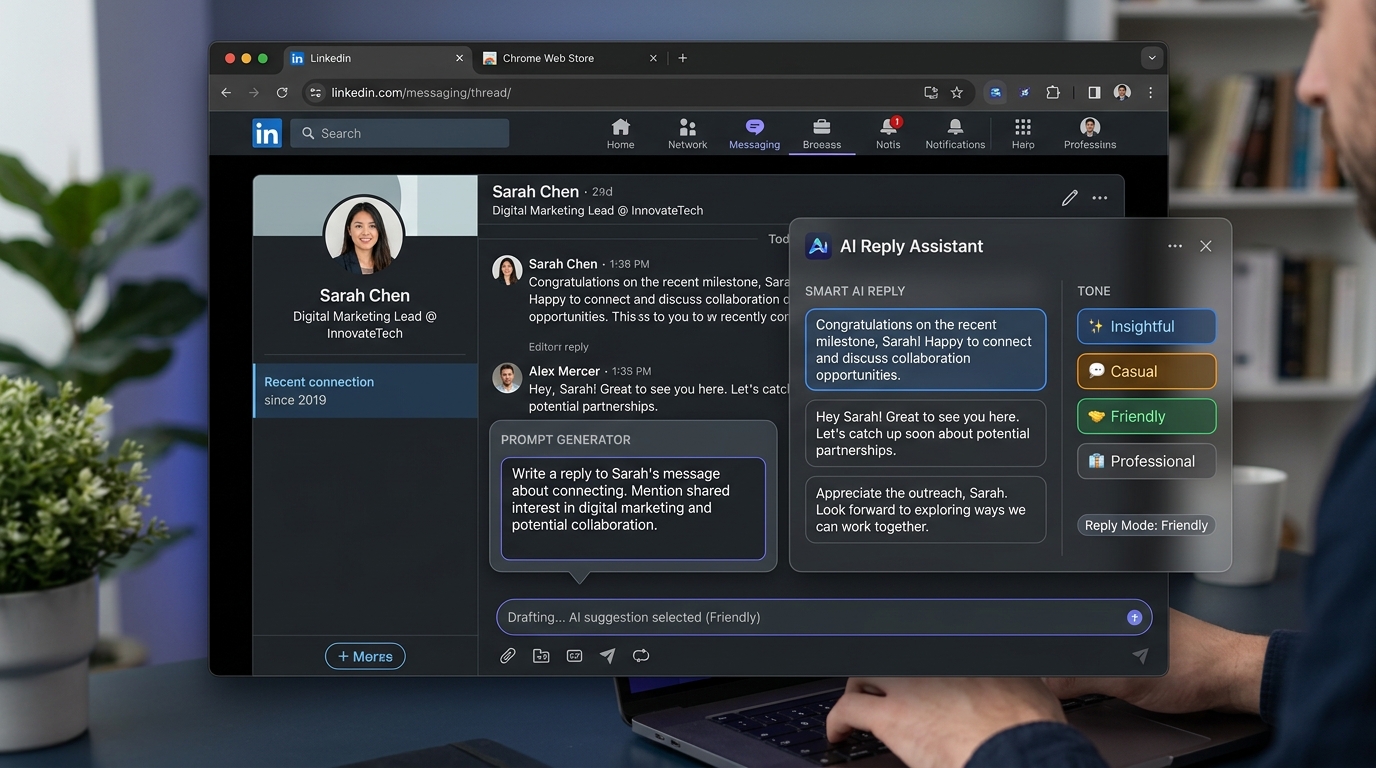Open the Professins profile menu

1090,134
